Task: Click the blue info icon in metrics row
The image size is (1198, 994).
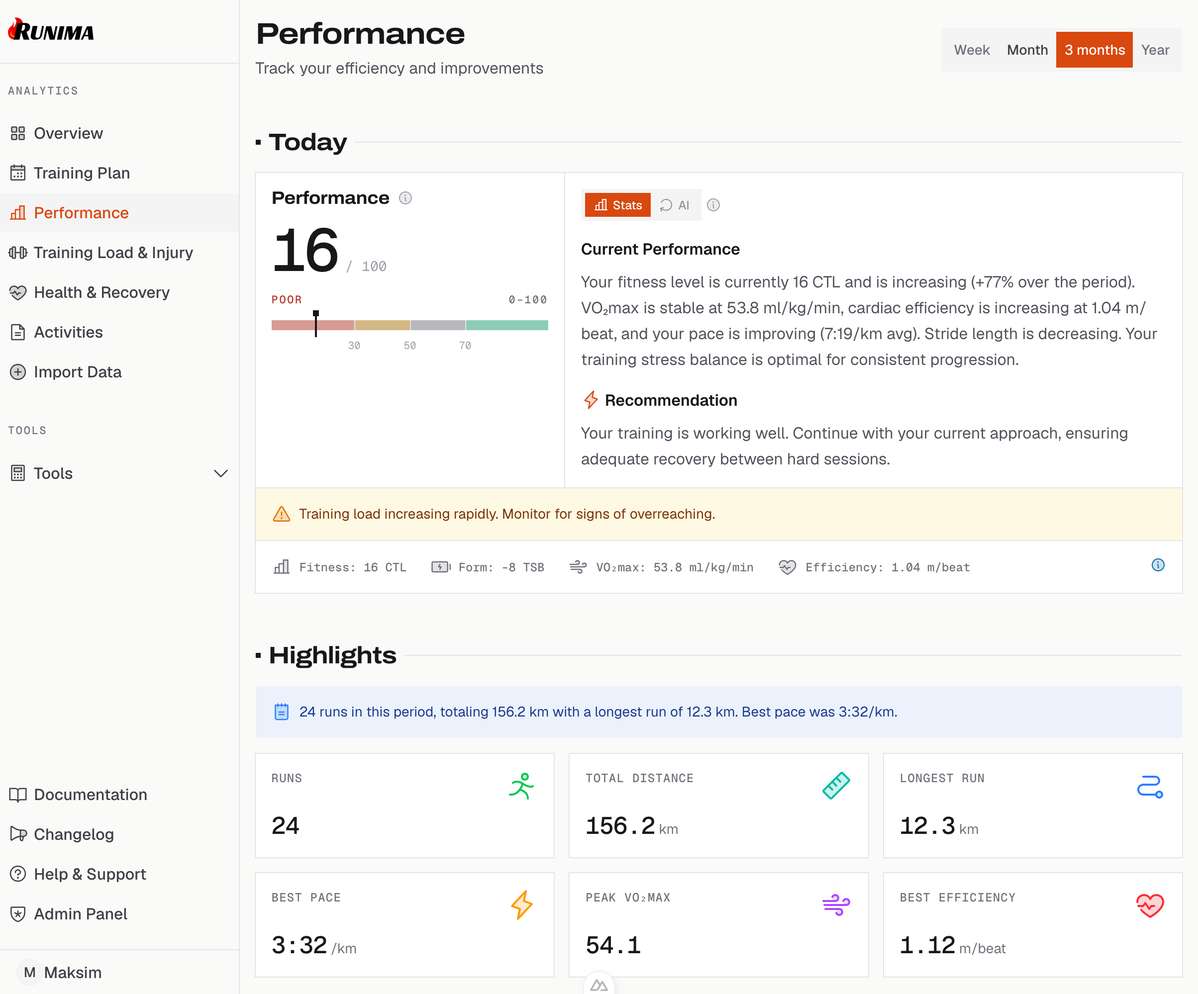Action: (x=1158, y=565)
